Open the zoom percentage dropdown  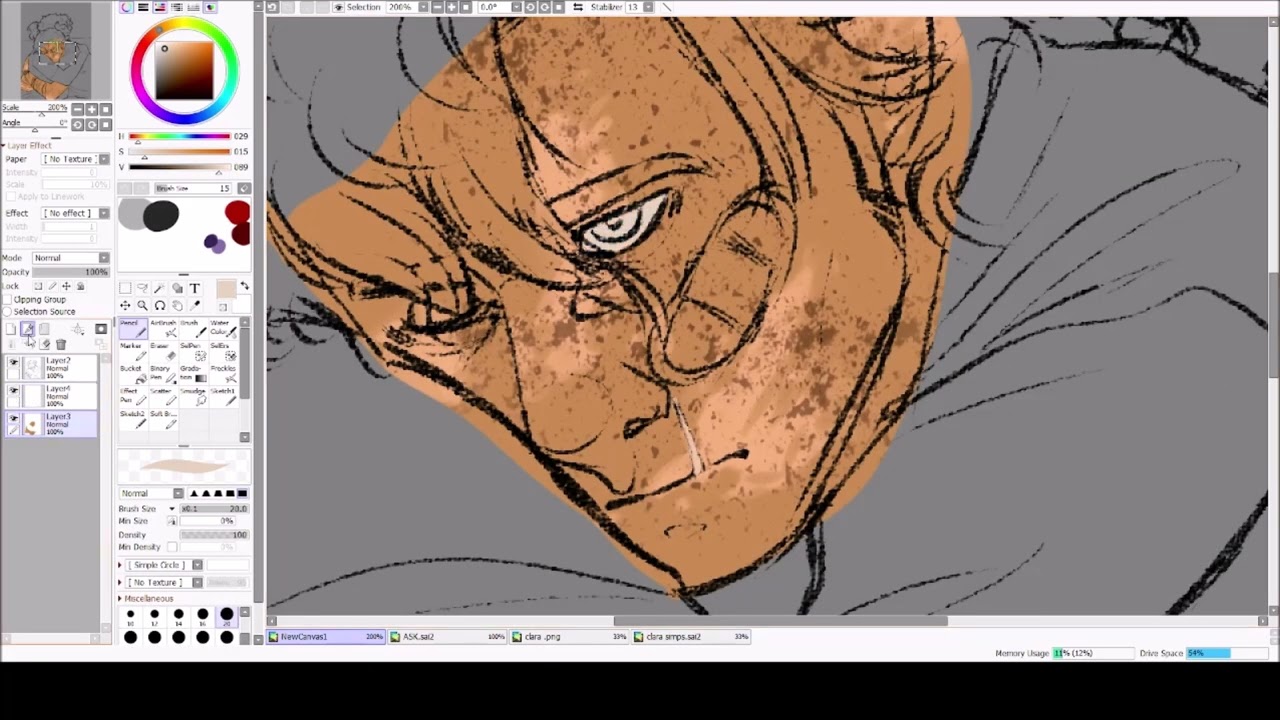click(423, 7)
